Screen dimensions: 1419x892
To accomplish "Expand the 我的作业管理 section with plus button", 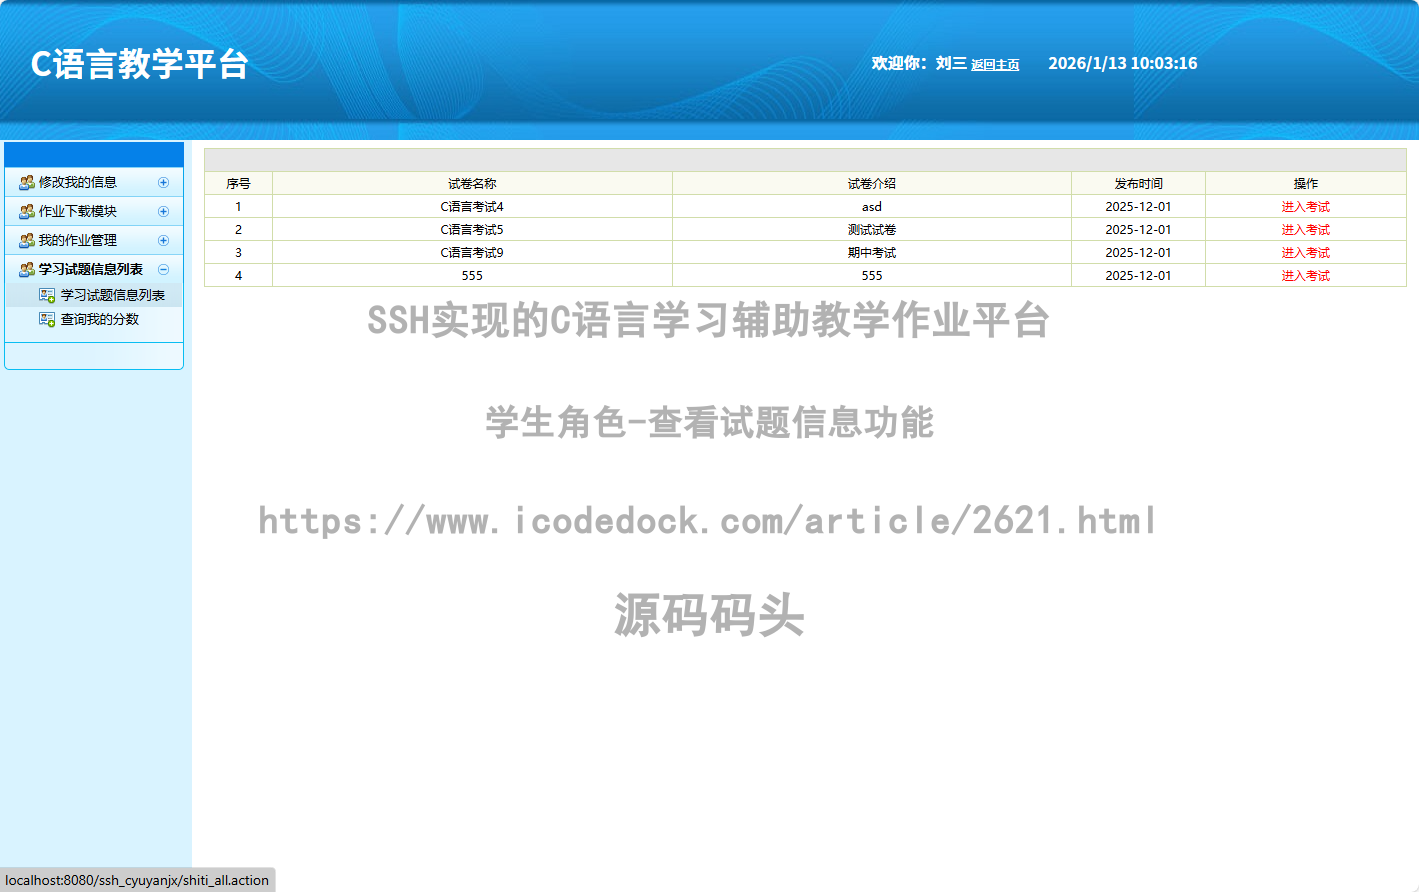I will click(163, 241).
